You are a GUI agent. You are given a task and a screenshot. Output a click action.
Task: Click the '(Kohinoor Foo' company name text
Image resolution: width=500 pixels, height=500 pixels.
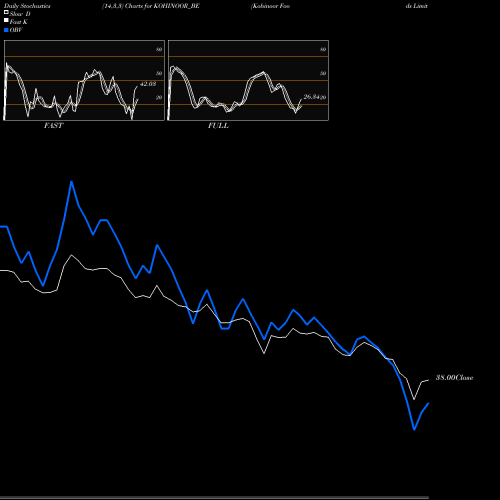270,6
